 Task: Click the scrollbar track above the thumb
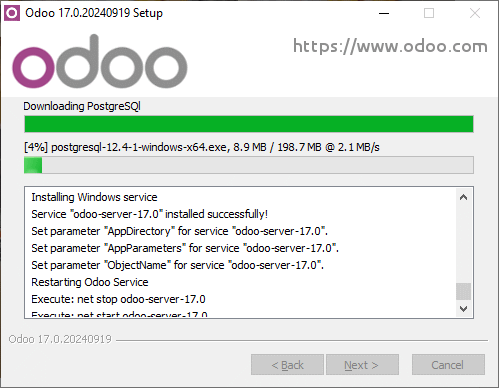click(463, 244)
